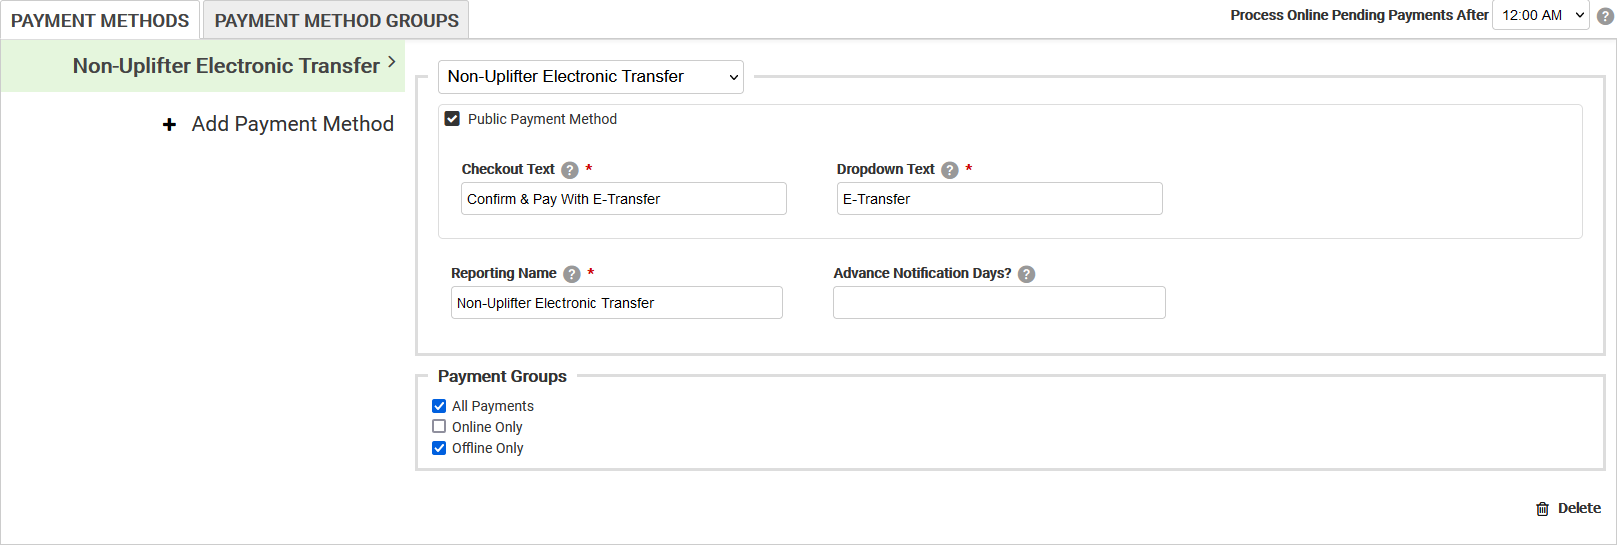Click the help icon beside Checkout Text
This screenshot has width=1617, height=545.
570,170
